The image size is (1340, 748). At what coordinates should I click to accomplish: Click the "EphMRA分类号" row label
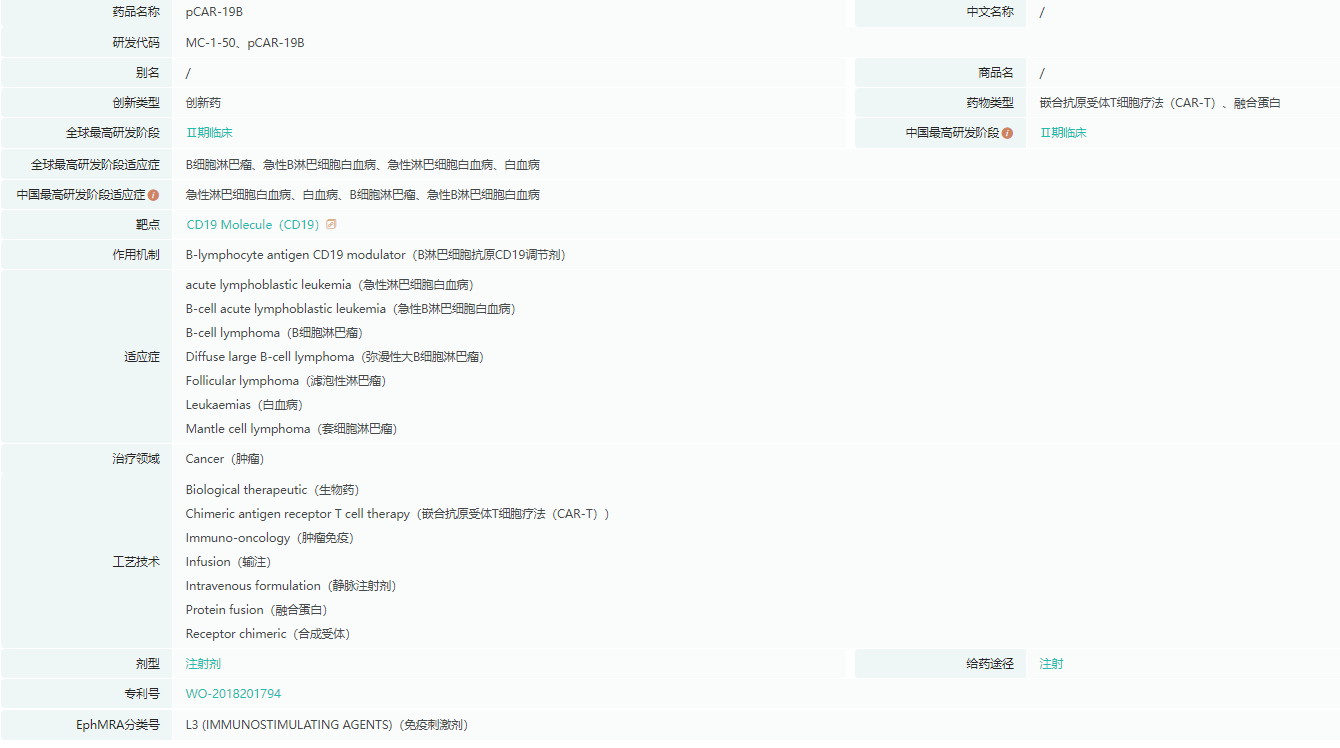coord(118,725)
